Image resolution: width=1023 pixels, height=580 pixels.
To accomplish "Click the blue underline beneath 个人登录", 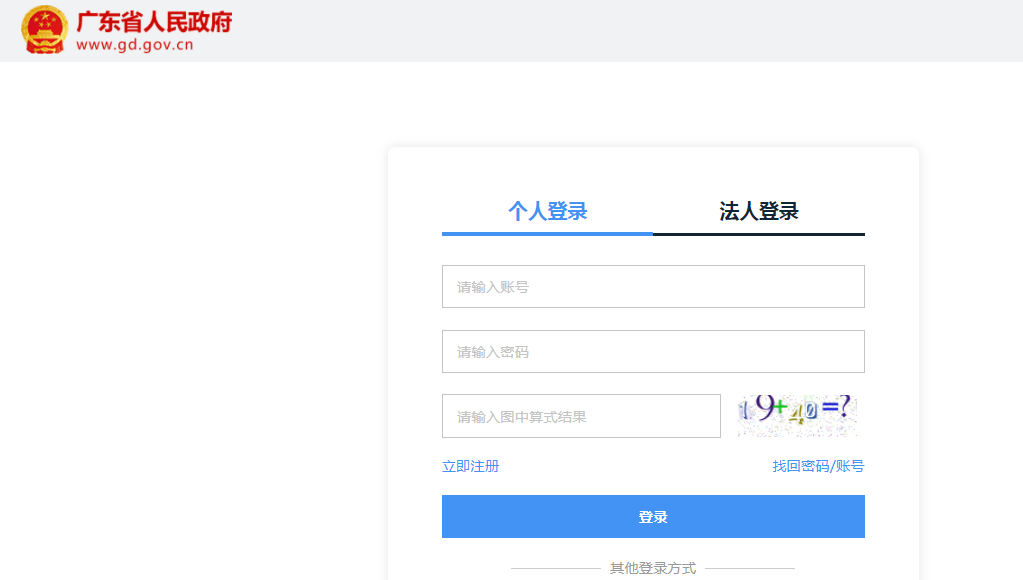I will coord(547,234).
